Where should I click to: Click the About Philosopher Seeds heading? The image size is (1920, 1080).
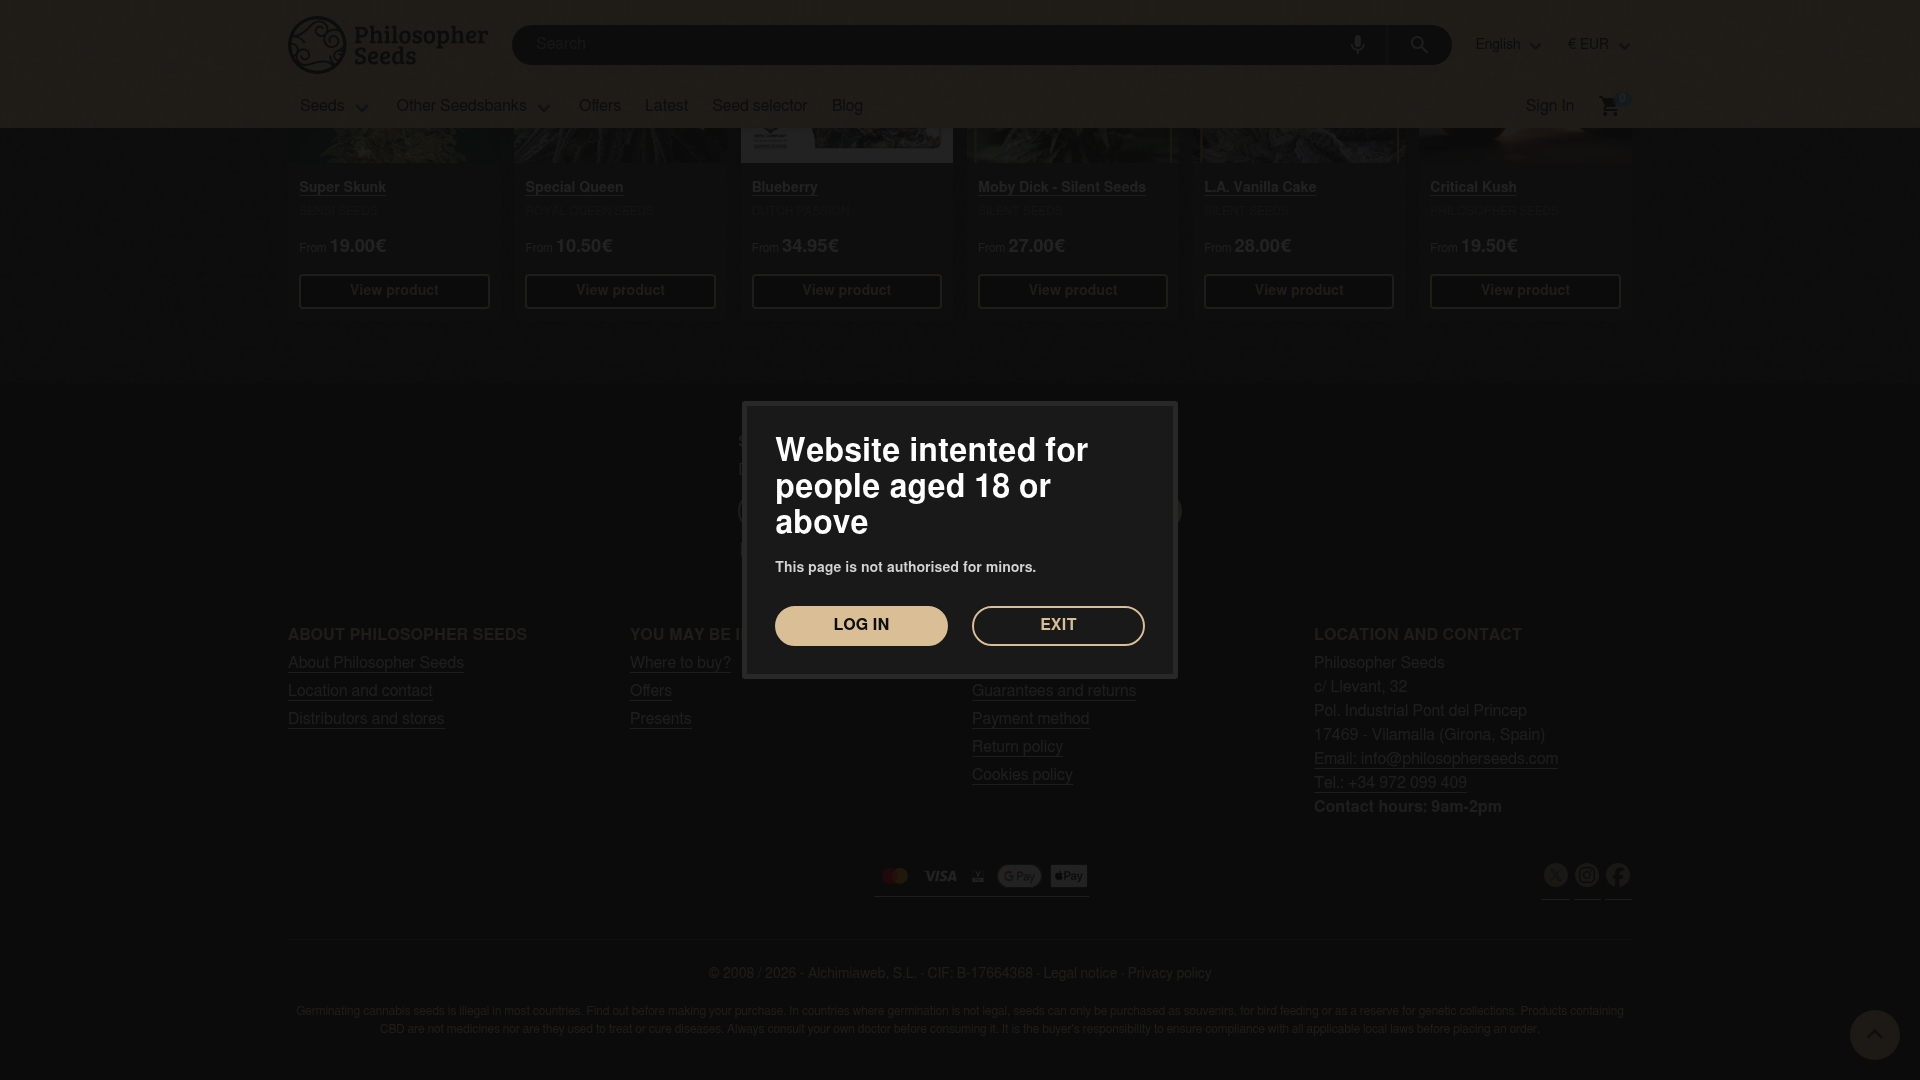(407, 636)
